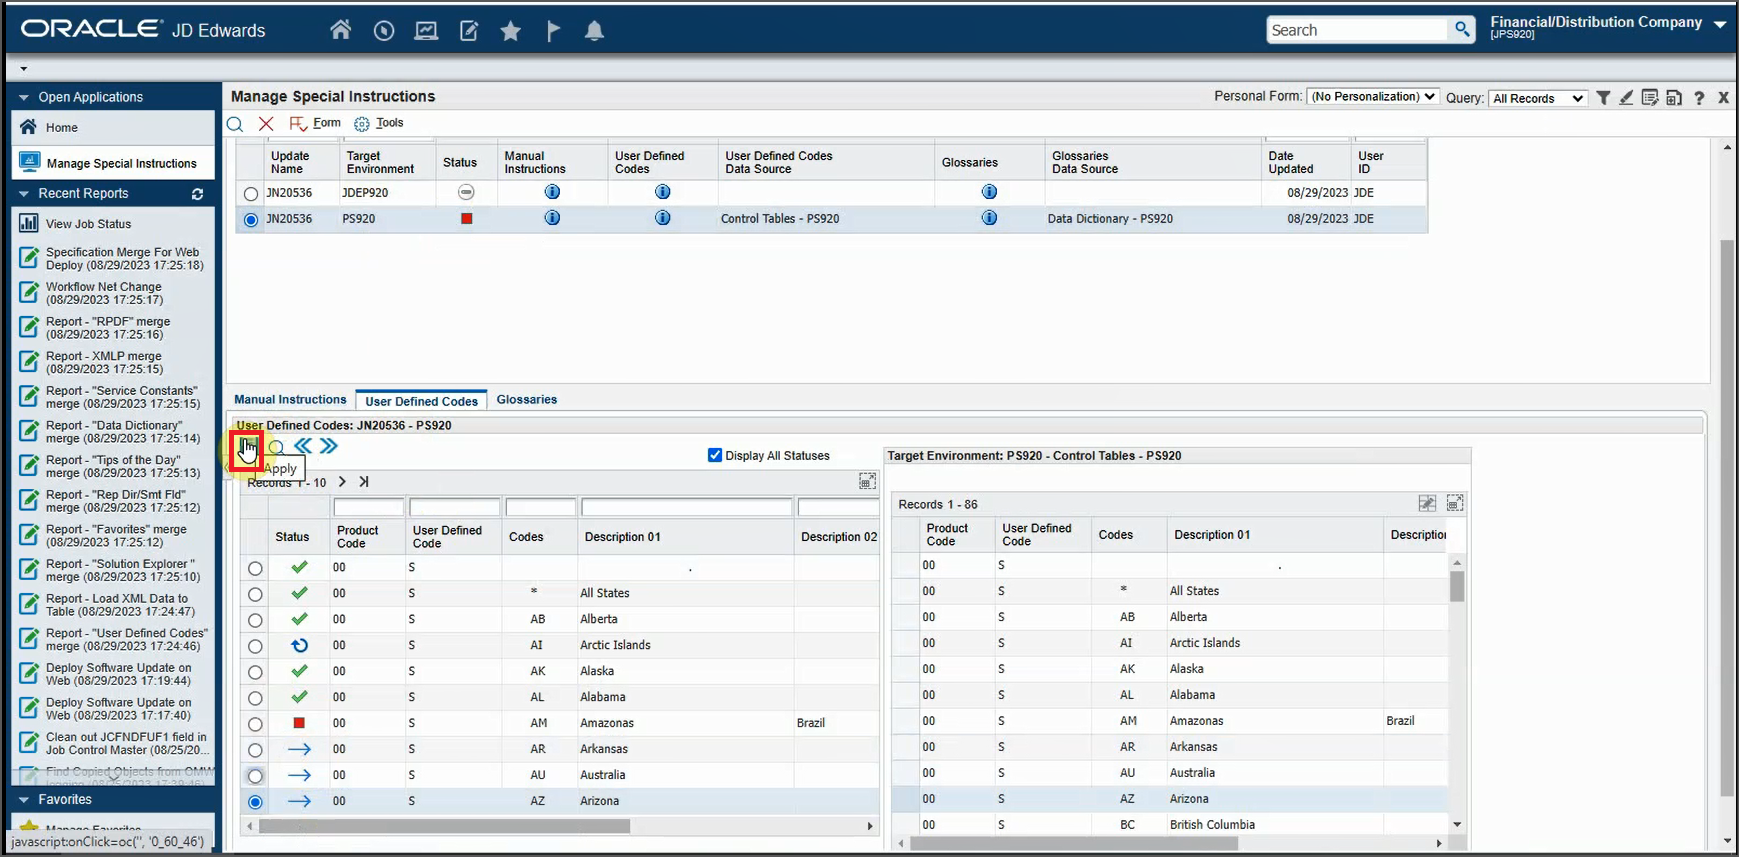1739x857 pixels.
Task: Collapse the Recent Reports section
Action: (24, 193)
